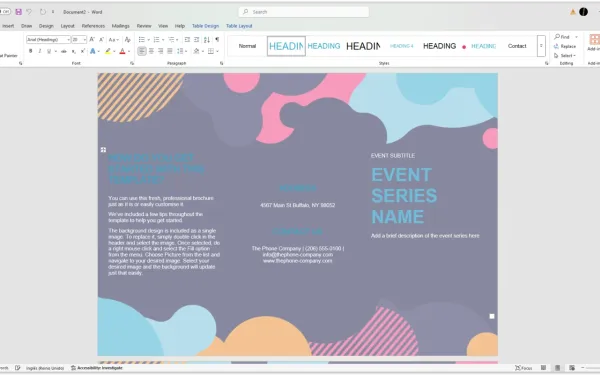Viewport: 600px width, 375px height.
Task: Pick the red font color
Action: tap(122, 51)
